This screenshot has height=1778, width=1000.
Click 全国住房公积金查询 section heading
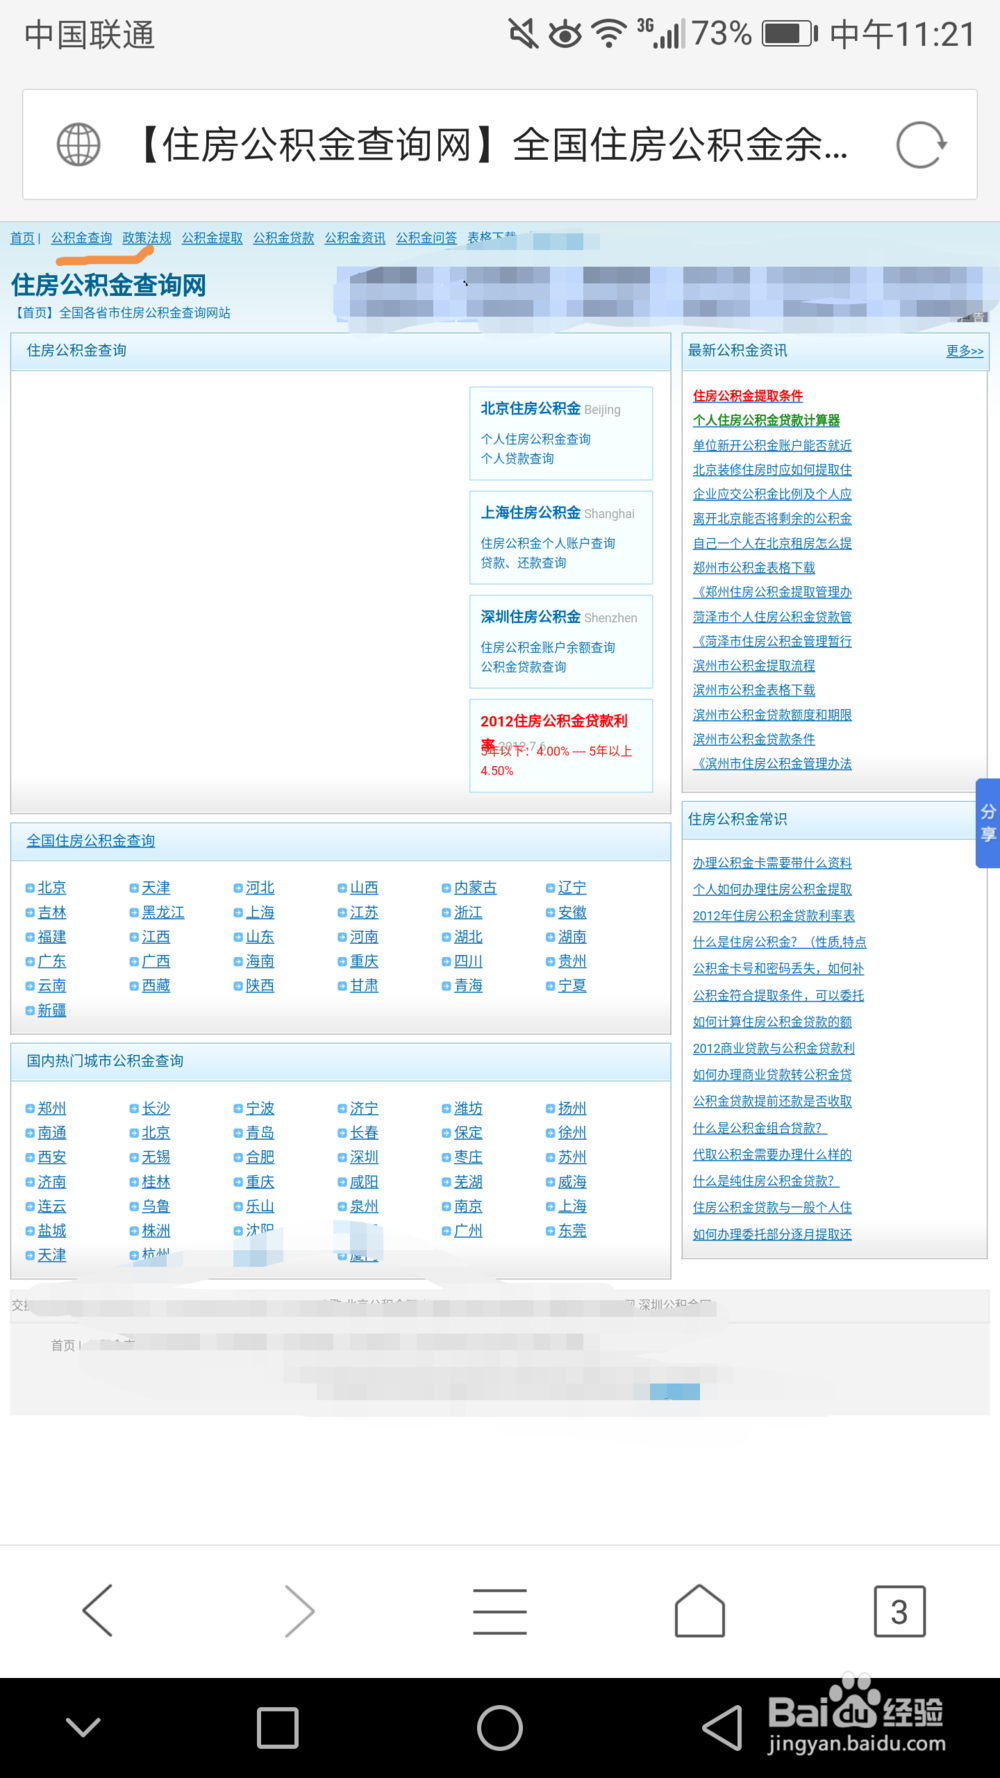pos(90,841)
